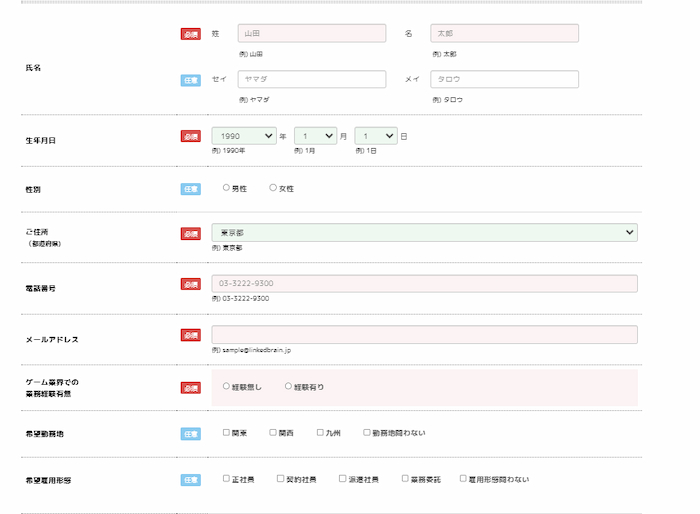Click the 任意 badge in the 性別 row
700x514 pixels.
coord(191,189)
